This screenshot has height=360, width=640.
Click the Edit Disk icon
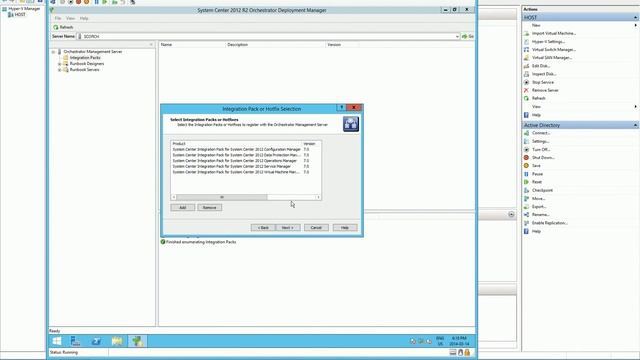pyautogui.click(x=526, y=66)
